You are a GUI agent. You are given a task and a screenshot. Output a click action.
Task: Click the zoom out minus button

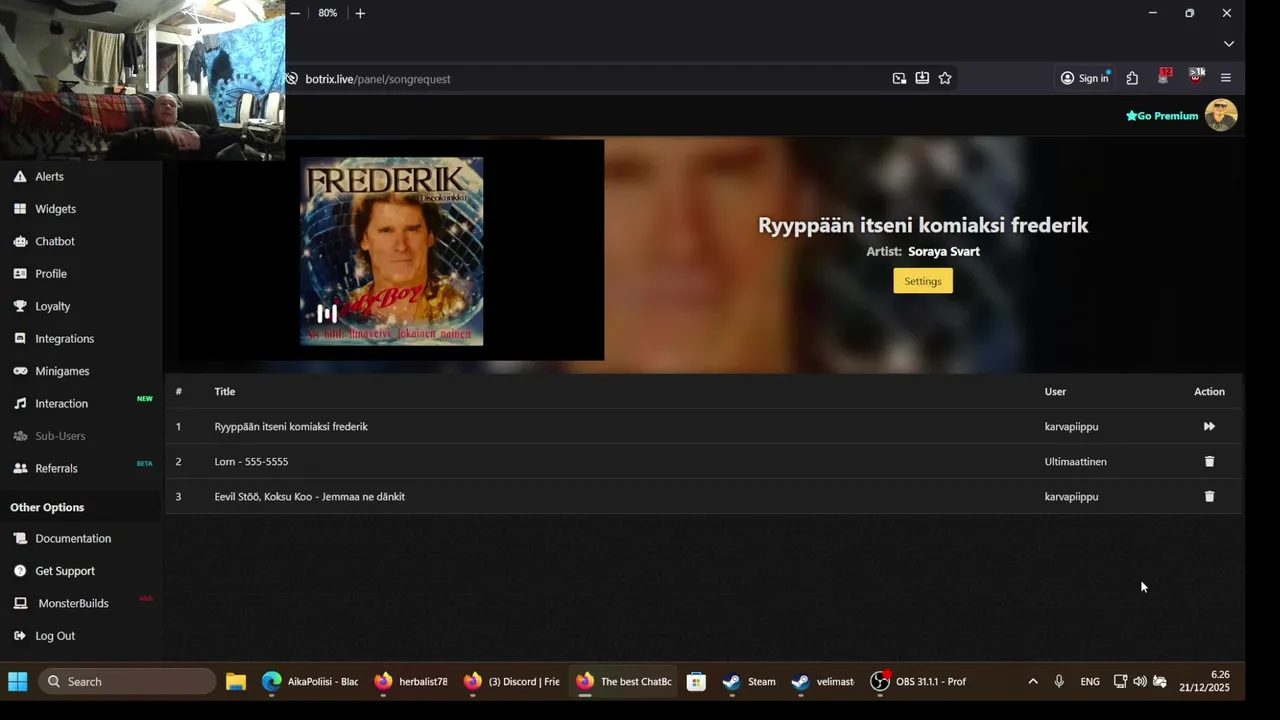point(295,13)
